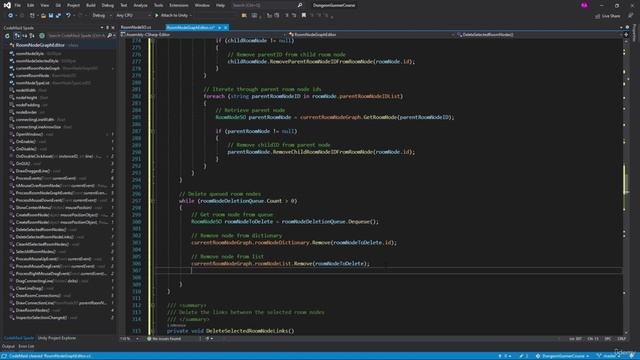Switch to the RoomNodeSO.cs tab
Screen dimensions: 640x360
pyautogui.click(x=136, y=27)
